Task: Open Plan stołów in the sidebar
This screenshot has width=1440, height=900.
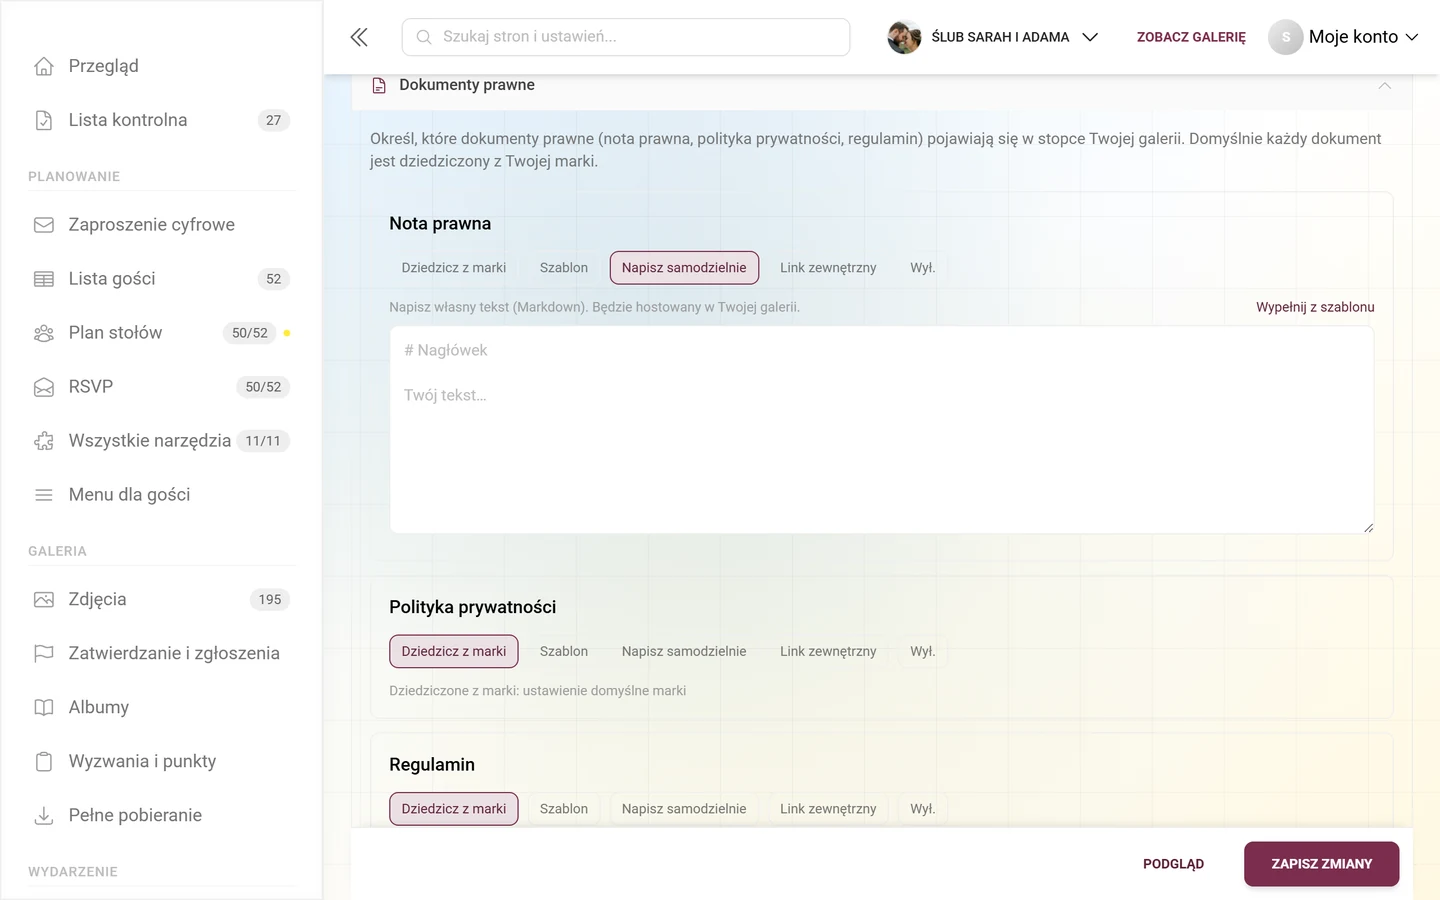Action: 161,333
